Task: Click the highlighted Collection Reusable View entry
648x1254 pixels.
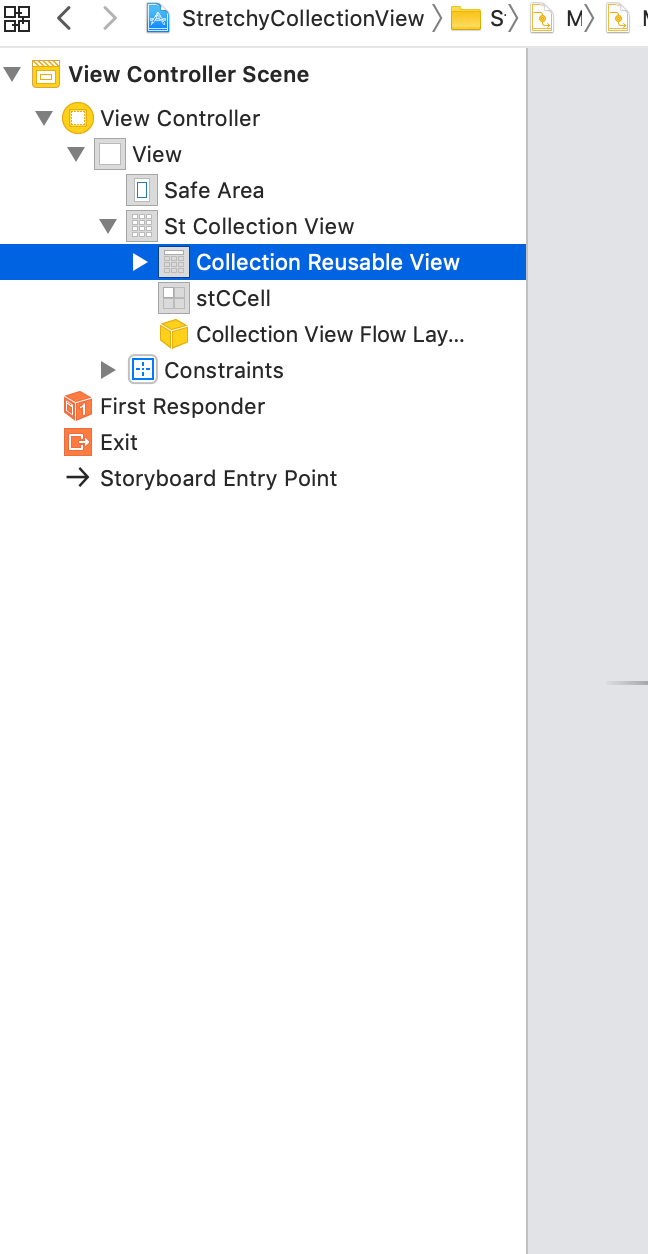Action: [x=328, y=262]
